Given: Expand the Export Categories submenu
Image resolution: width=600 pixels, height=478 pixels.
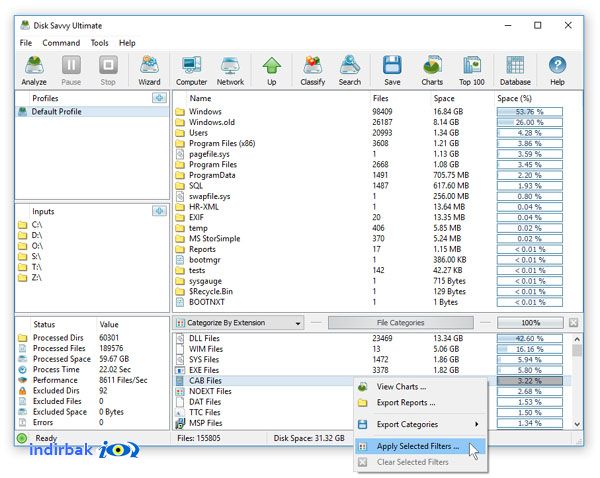Looking at the screenshot, I should tap(421, 424).
